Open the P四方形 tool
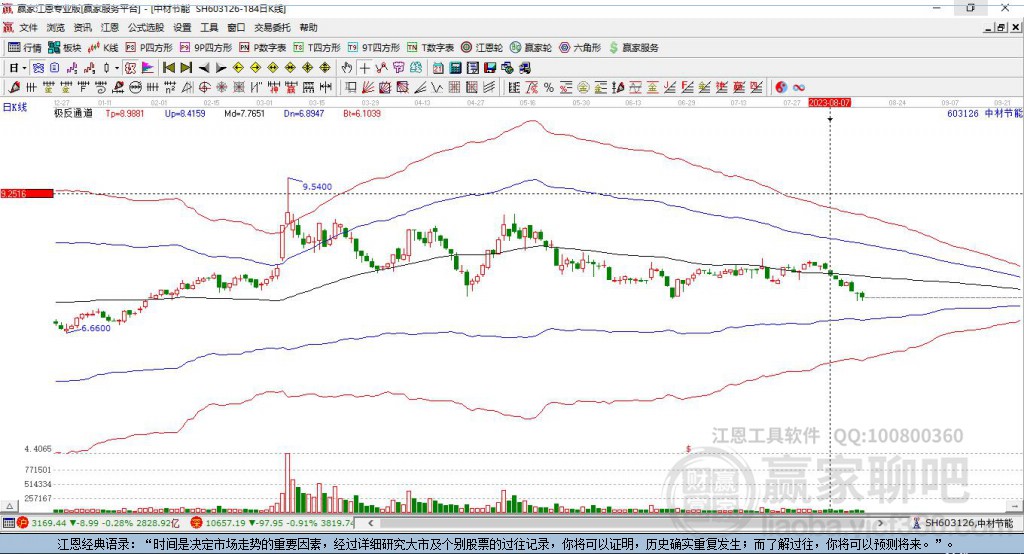This screenshot has height=554, width=1024. (x=149, y=48)
